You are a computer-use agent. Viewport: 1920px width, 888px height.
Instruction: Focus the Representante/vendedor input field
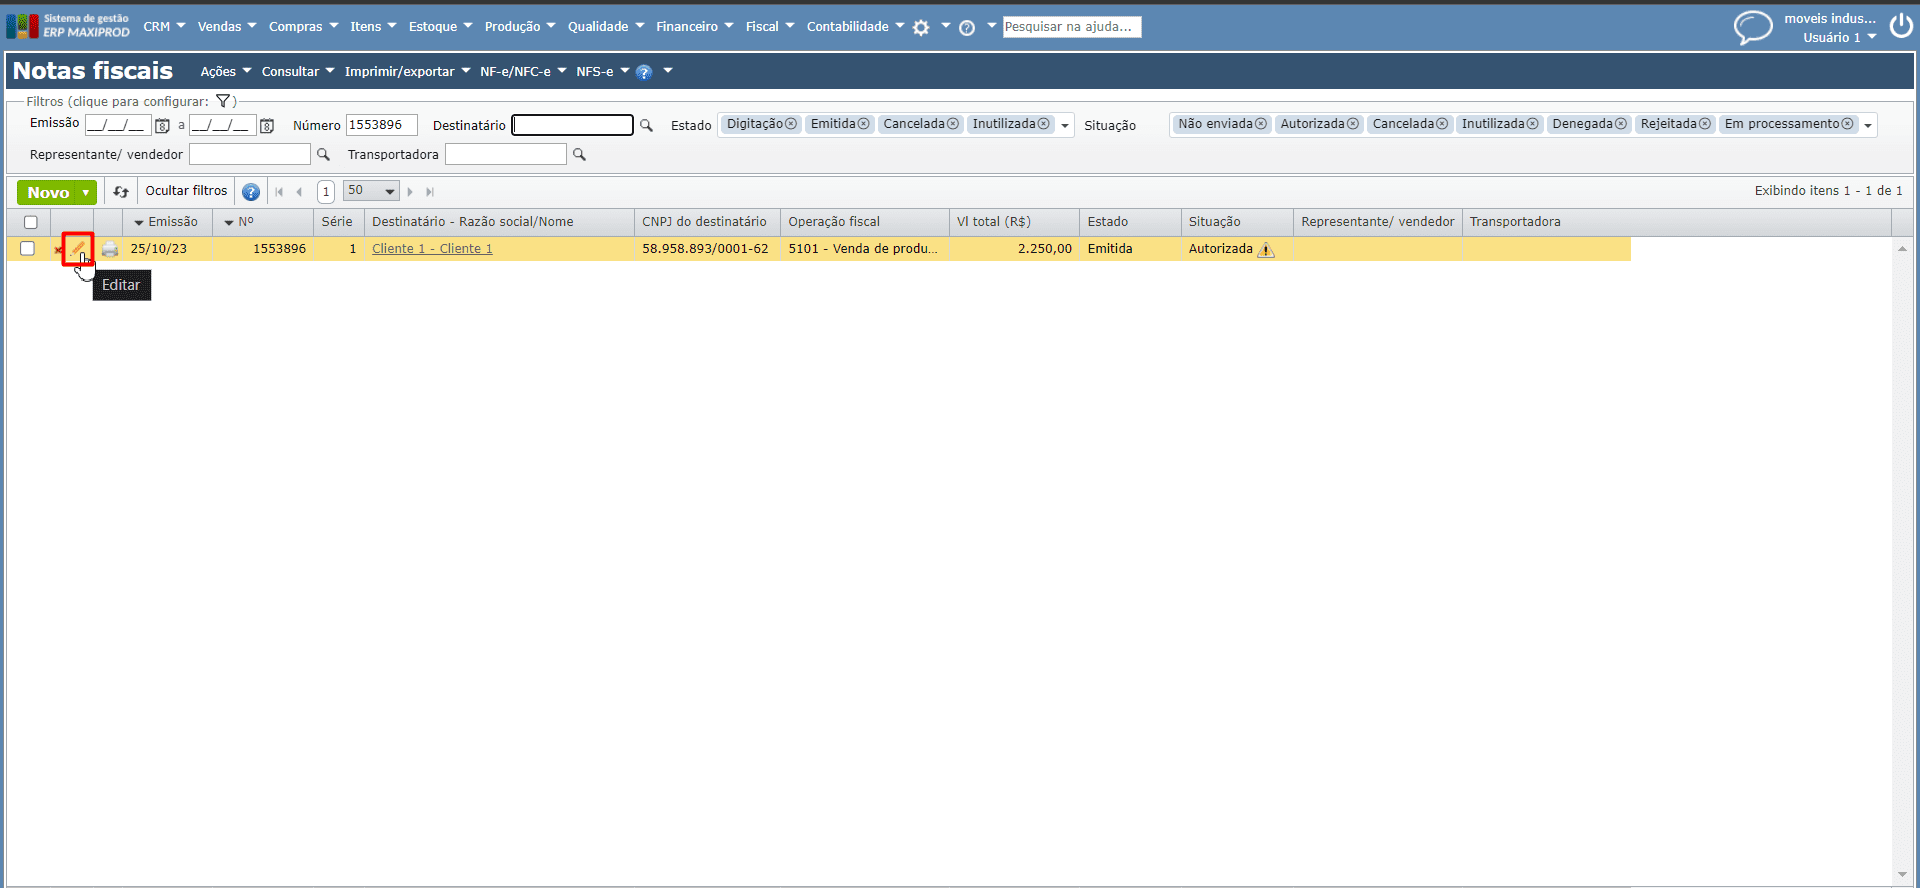tap(250, 154)
